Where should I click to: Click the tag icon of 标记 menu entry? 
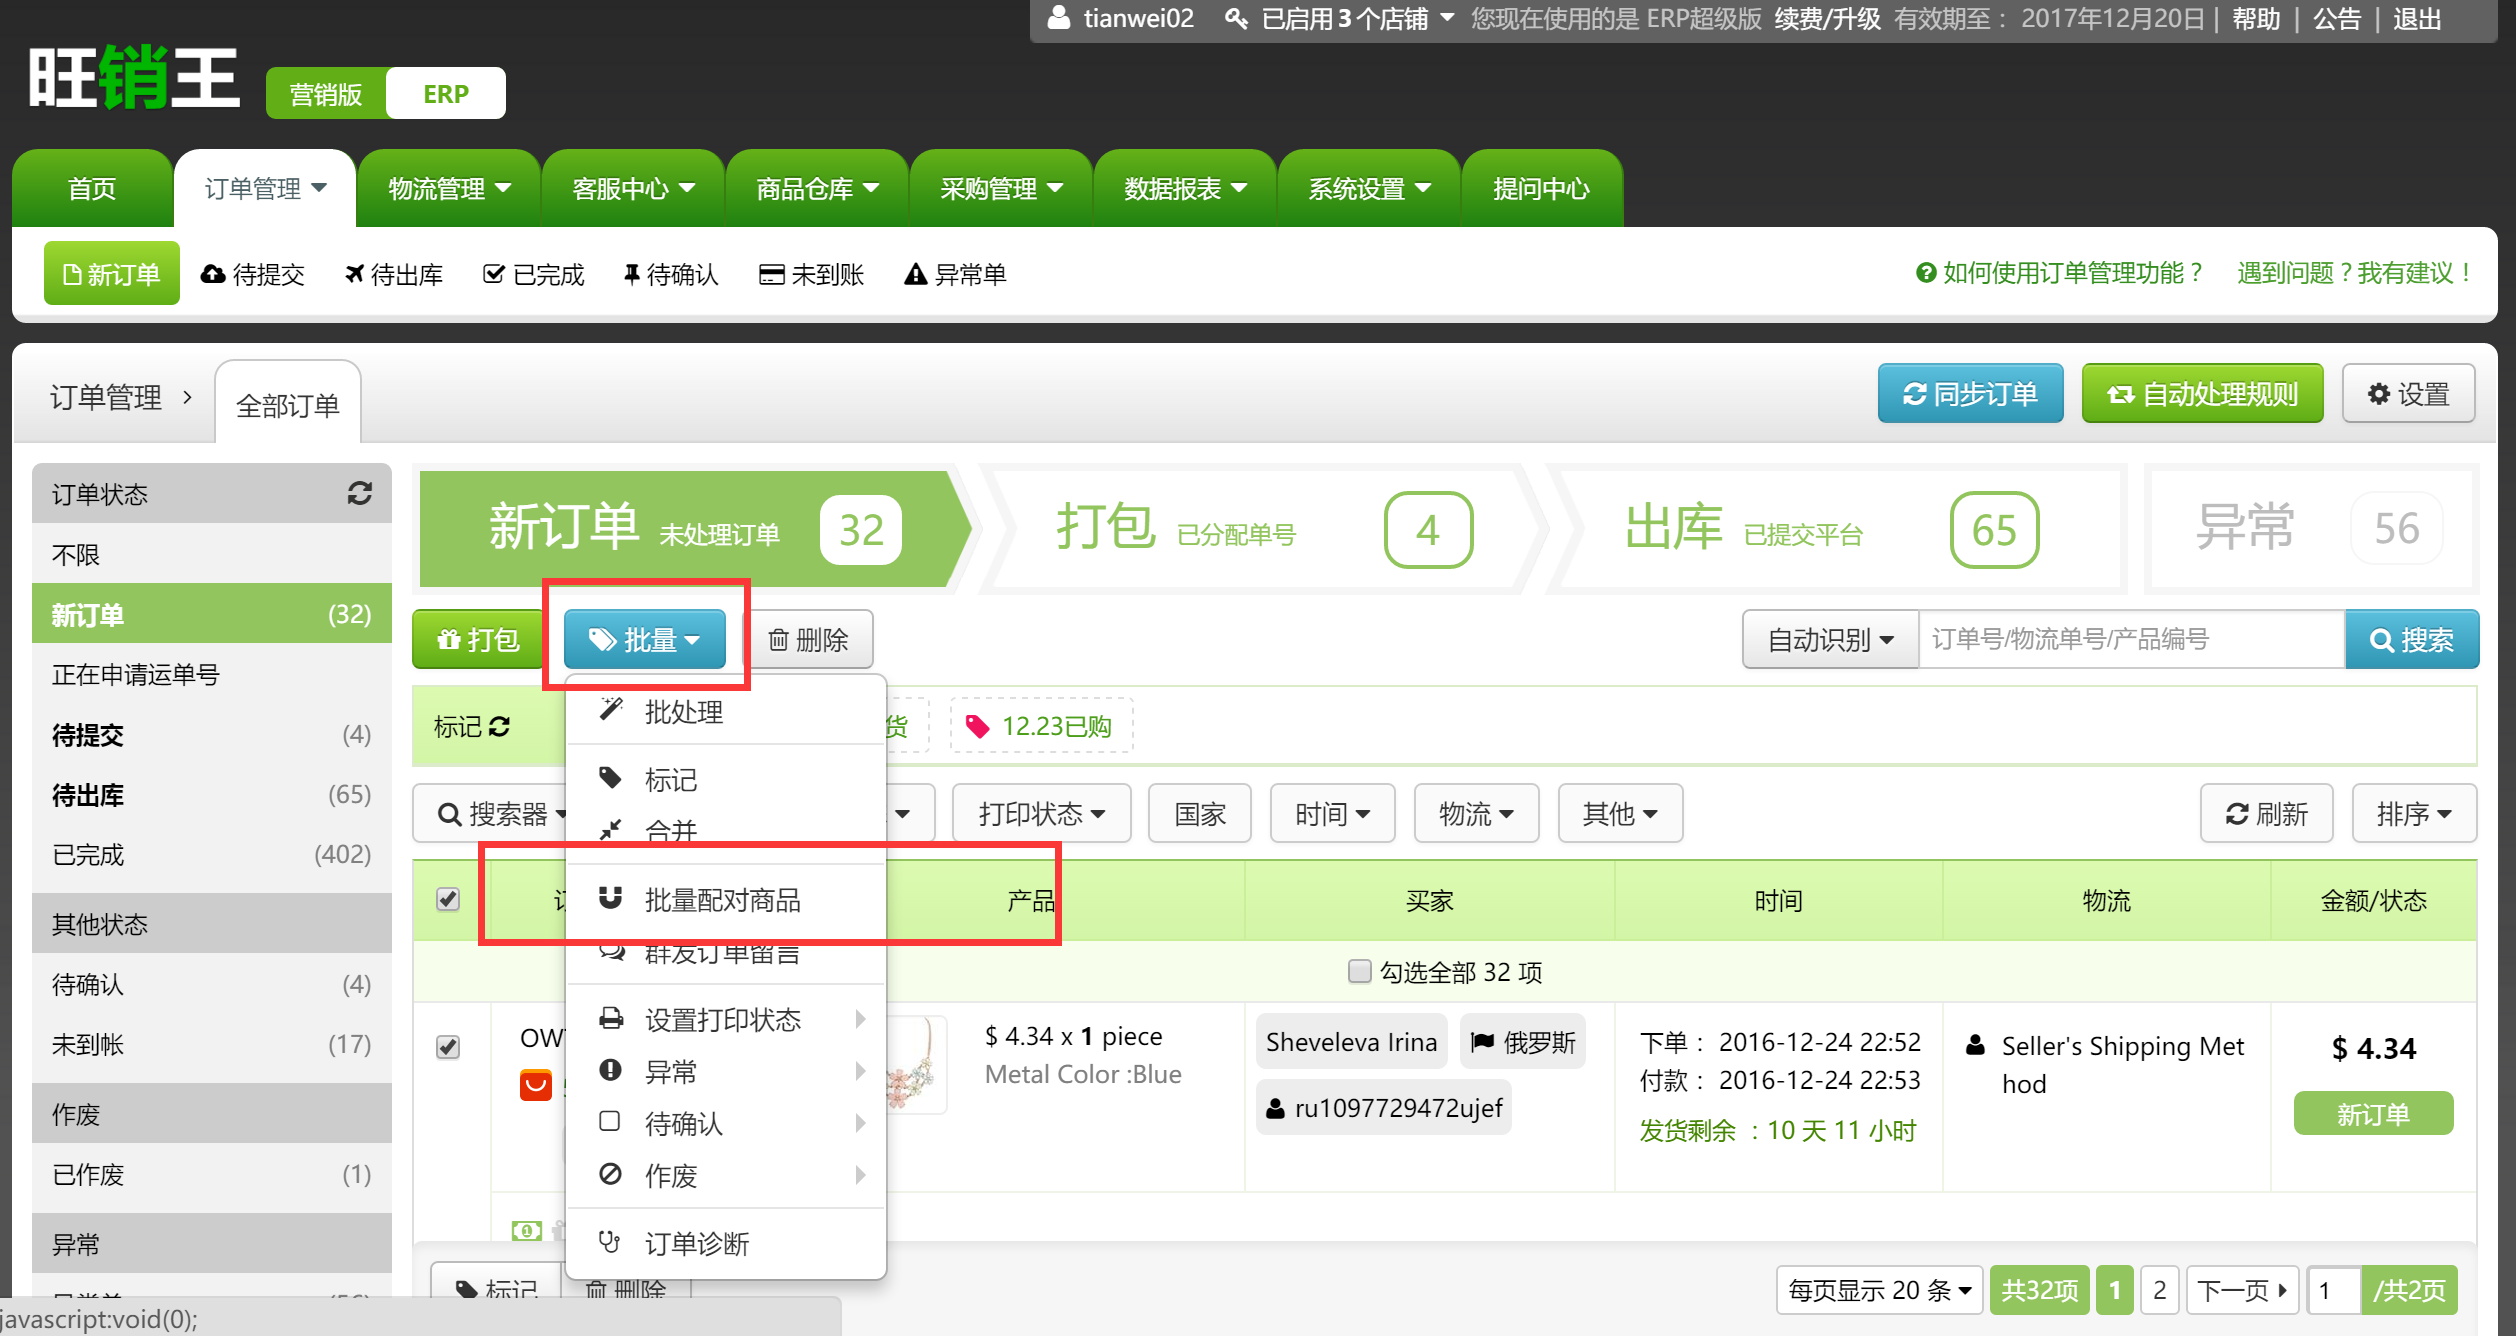[x=610, y=777]
